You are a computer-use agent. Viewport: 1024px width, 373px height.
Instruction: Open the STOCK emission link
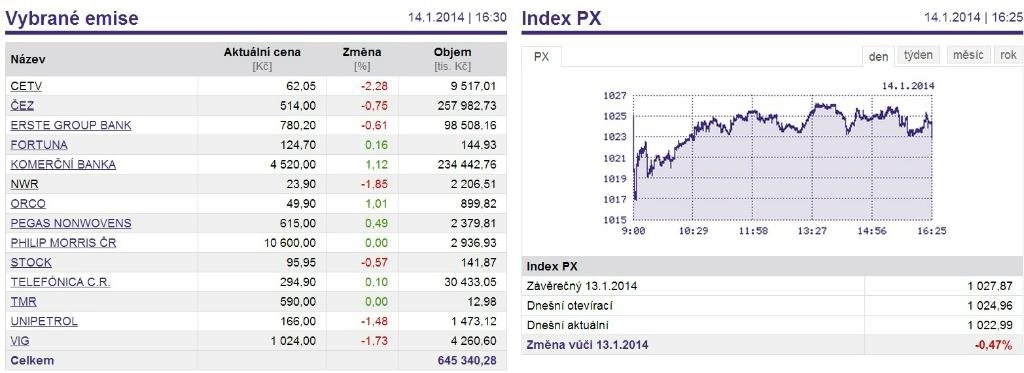[x=31, y=263]
